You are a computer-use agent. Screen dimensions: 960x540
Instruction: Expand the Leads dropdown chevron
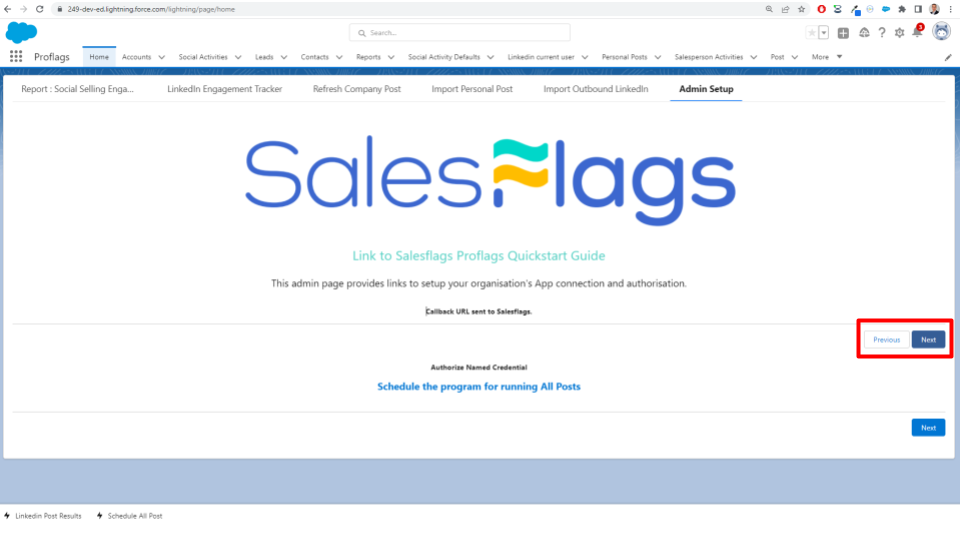click(x=283, y=57)
